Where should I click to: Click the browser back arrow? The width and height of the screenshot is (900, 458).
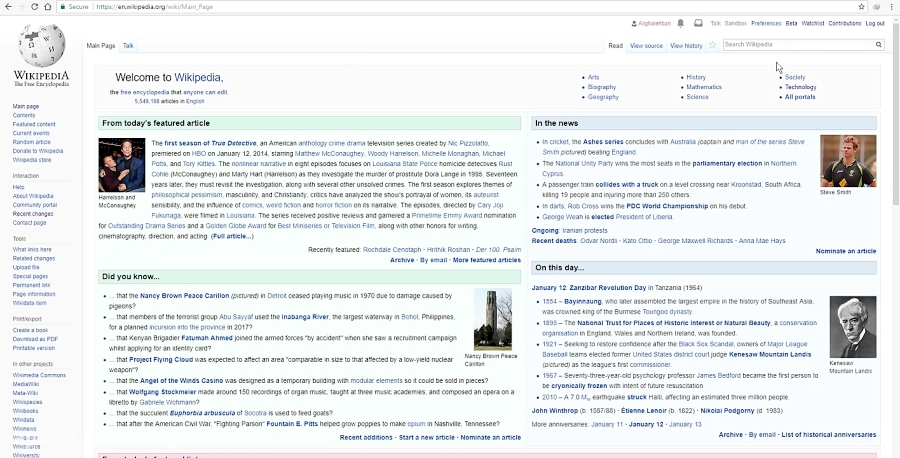pos(8,6)
